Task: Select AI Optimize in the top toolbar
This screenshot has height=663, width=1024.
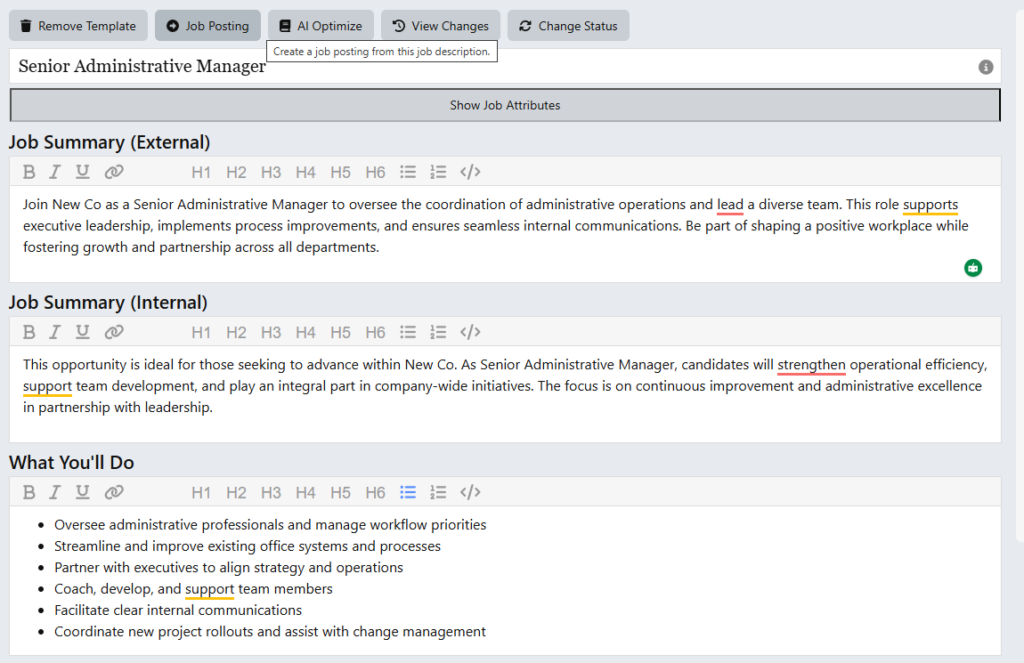Action: coord(320,25)
